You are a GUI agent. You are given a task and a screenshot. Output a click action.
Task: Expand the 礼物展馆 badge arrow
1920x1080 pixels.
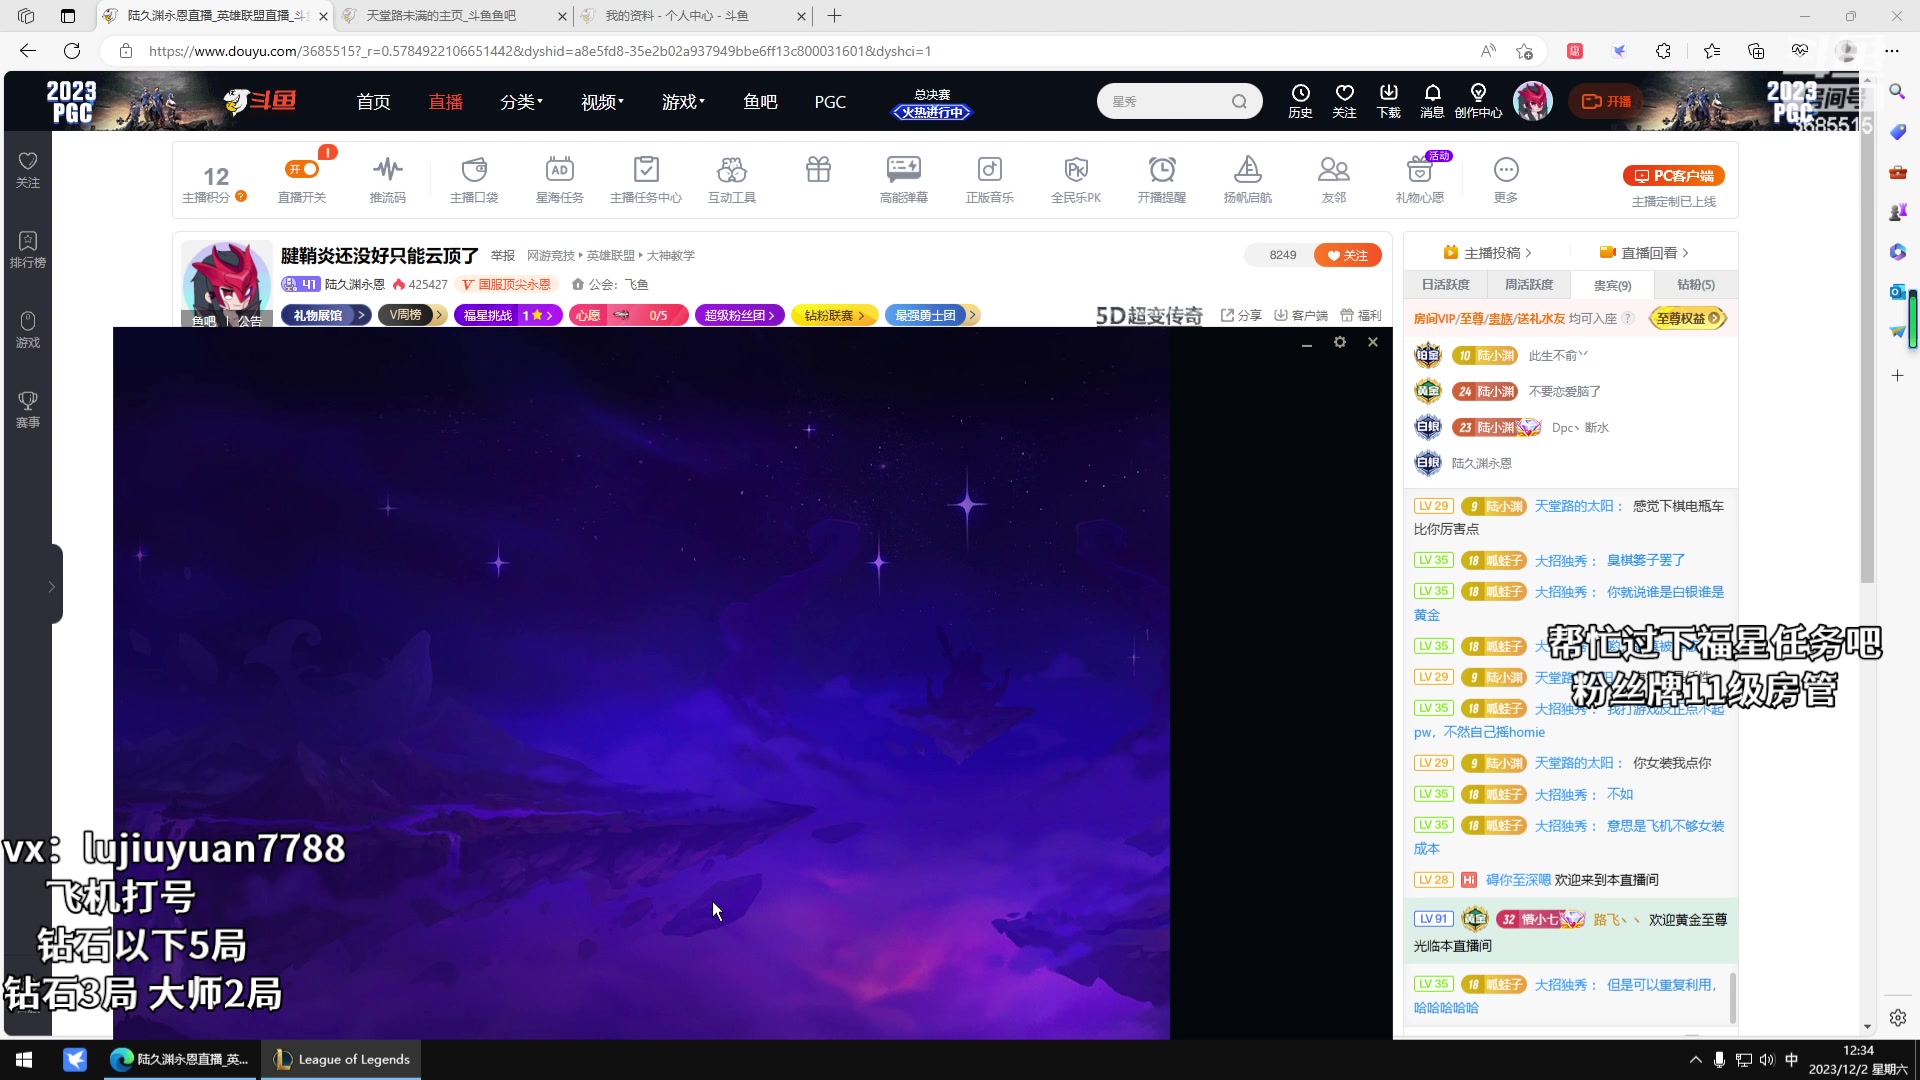click(x=361, y=315)
